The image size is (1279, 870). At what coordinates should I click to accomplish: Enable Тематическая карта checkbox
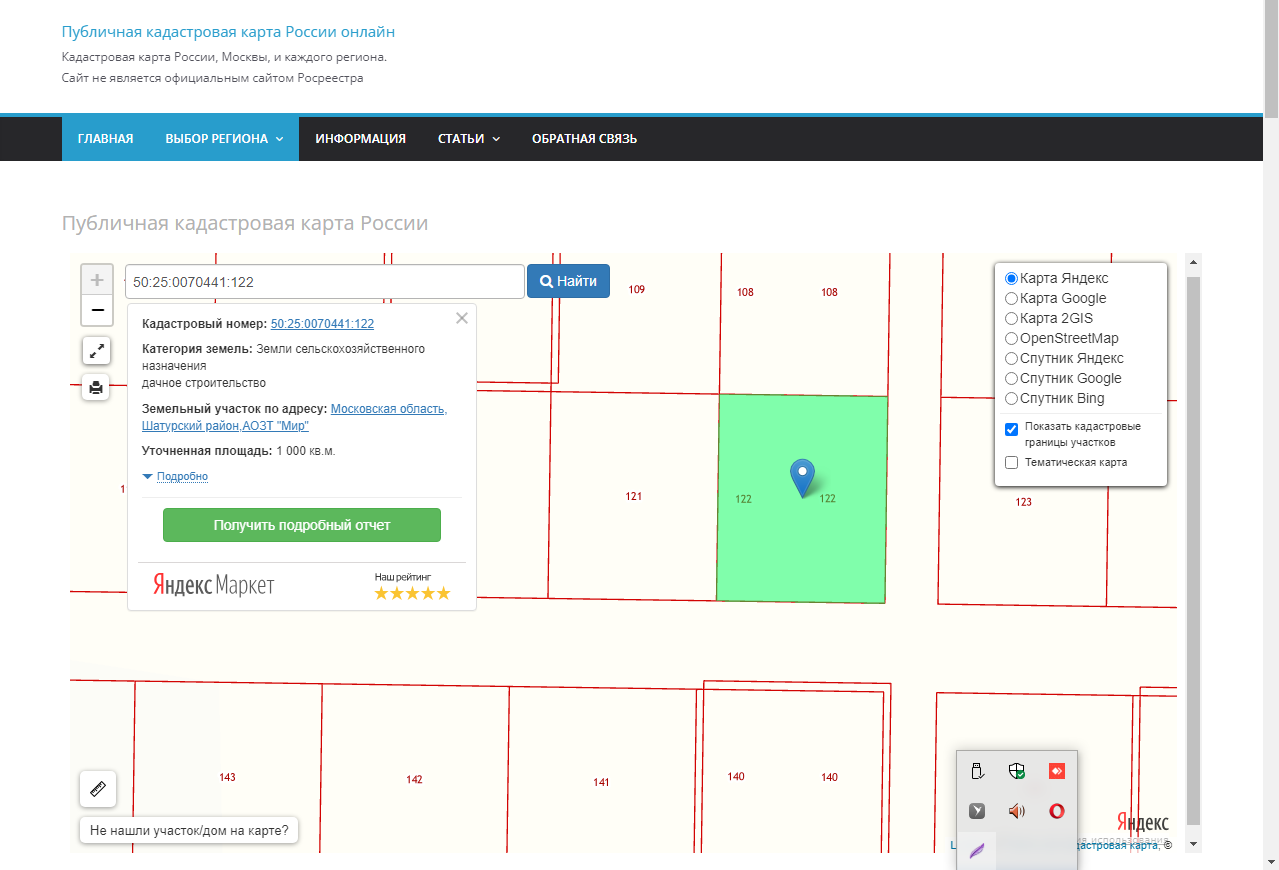(1011, 462)
